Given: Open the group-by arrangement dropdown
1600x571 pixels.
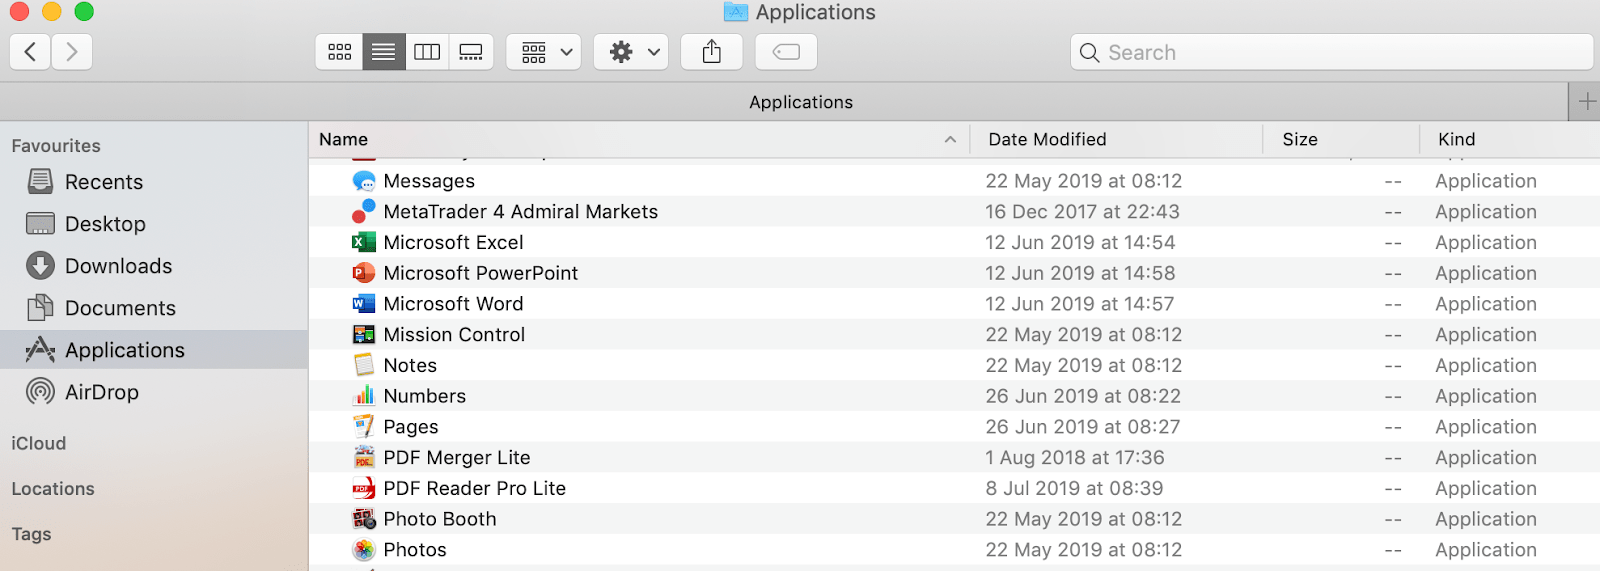Looking at the screenshot, I should click(x=544, y=52).
